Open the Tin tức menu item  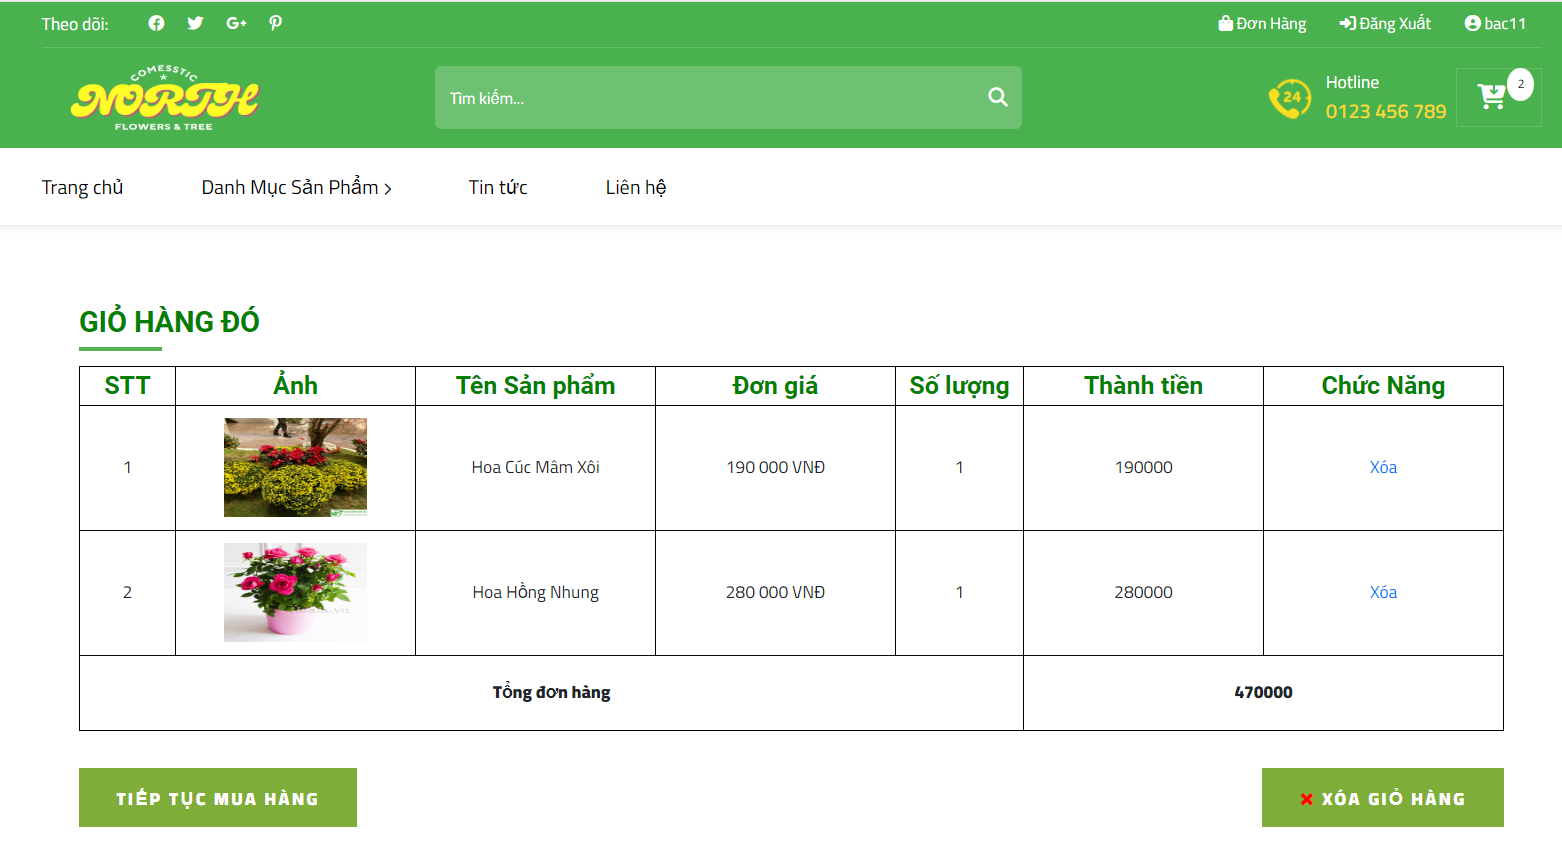pos(498,187)
